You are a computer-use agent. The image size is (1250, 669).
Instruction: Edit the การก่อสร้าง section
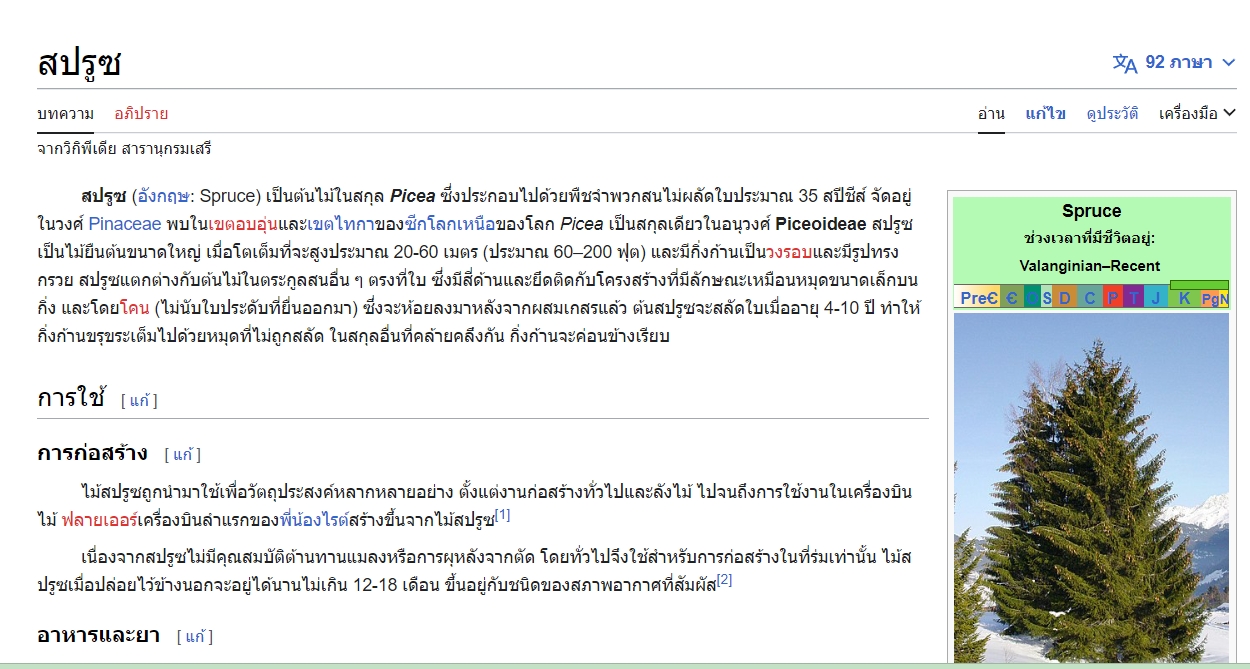tap(183, 454)
